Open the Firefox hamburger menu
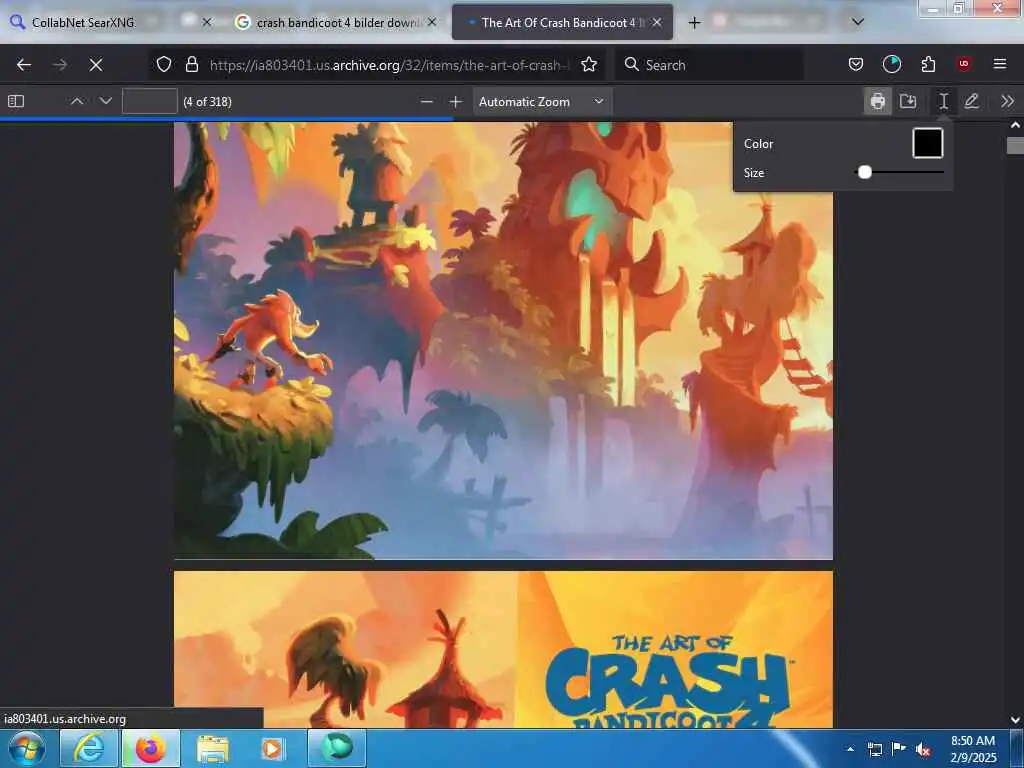 (x=1000, y=64)
